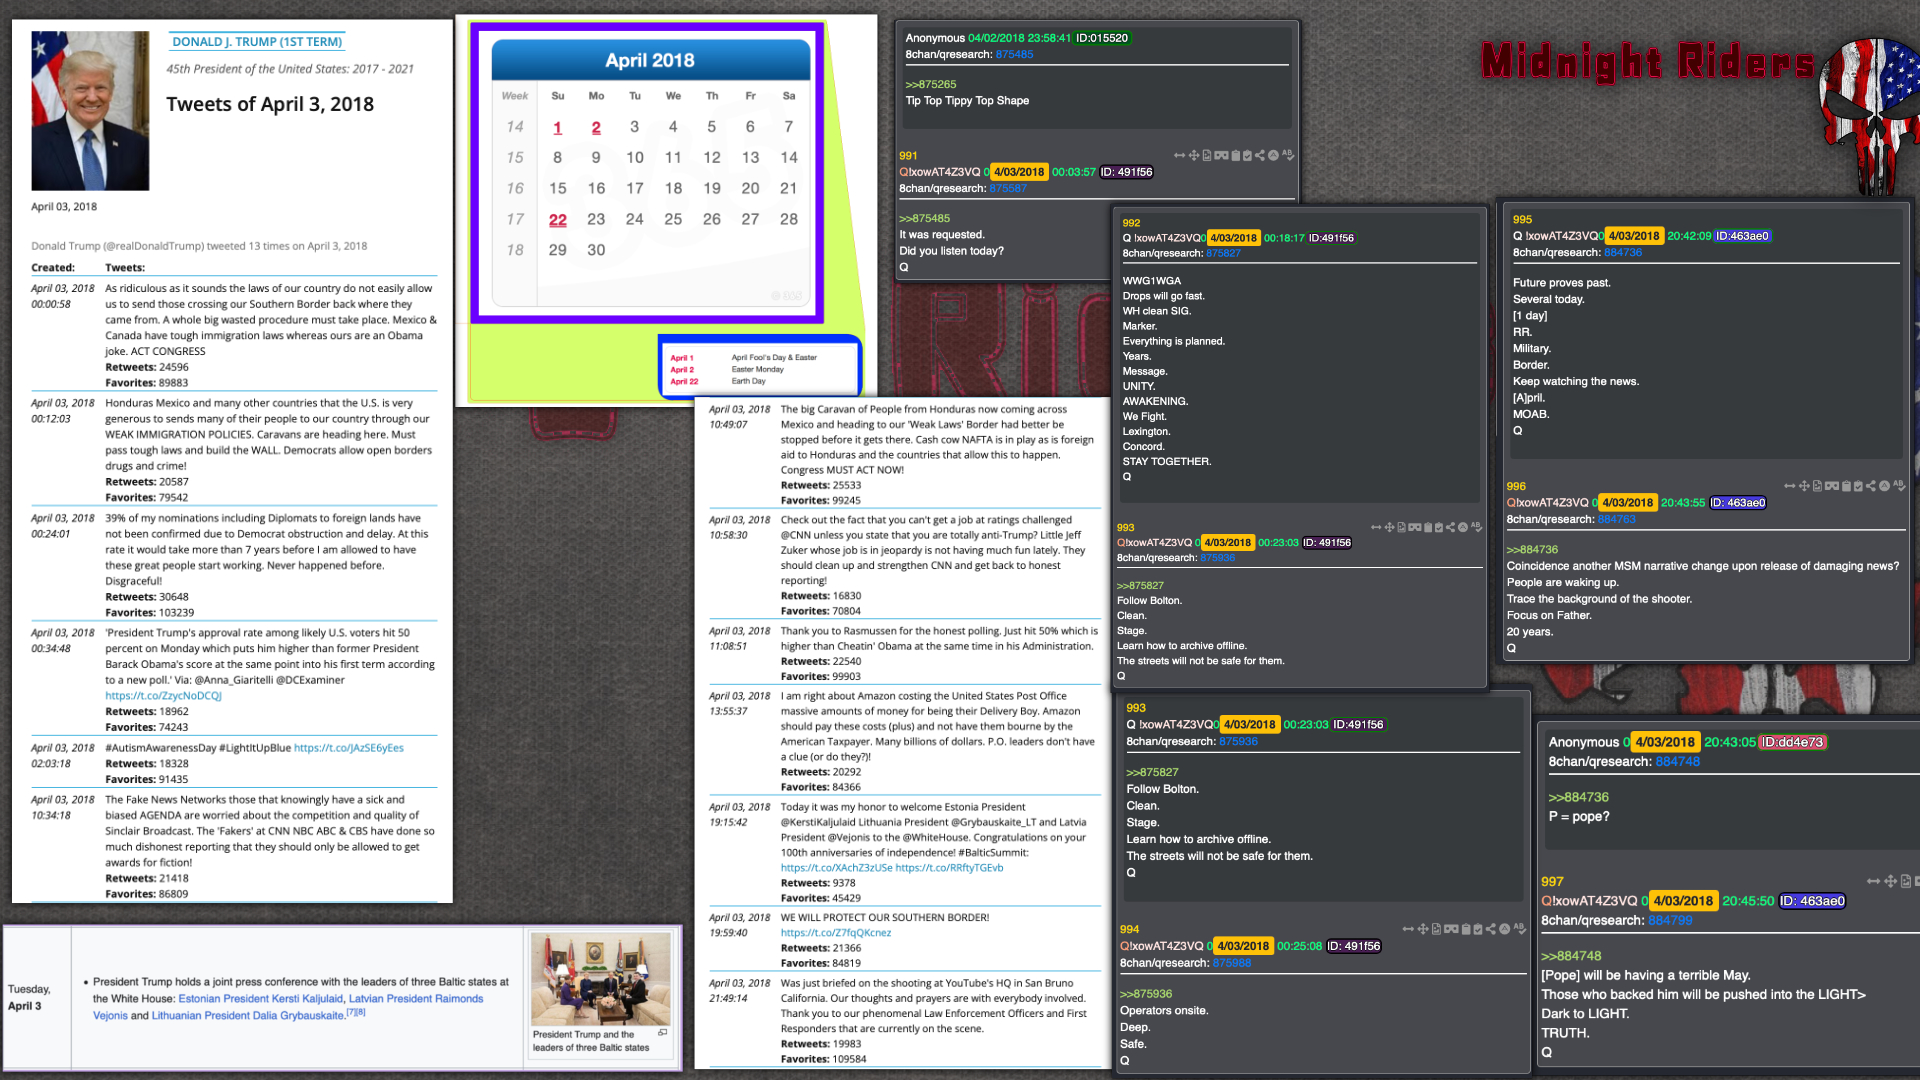Screen dimensions: 1920x1080
Task: Click reply reference >>884748 in post 997
Action: [x=1571, y=956]
